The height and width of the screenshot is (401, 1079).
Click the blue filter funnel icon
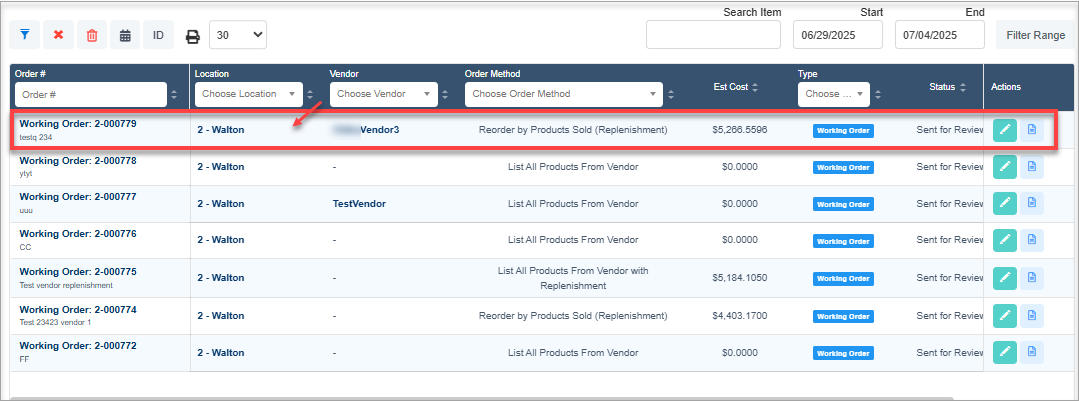pyautogui.click(x=25, y=35)
